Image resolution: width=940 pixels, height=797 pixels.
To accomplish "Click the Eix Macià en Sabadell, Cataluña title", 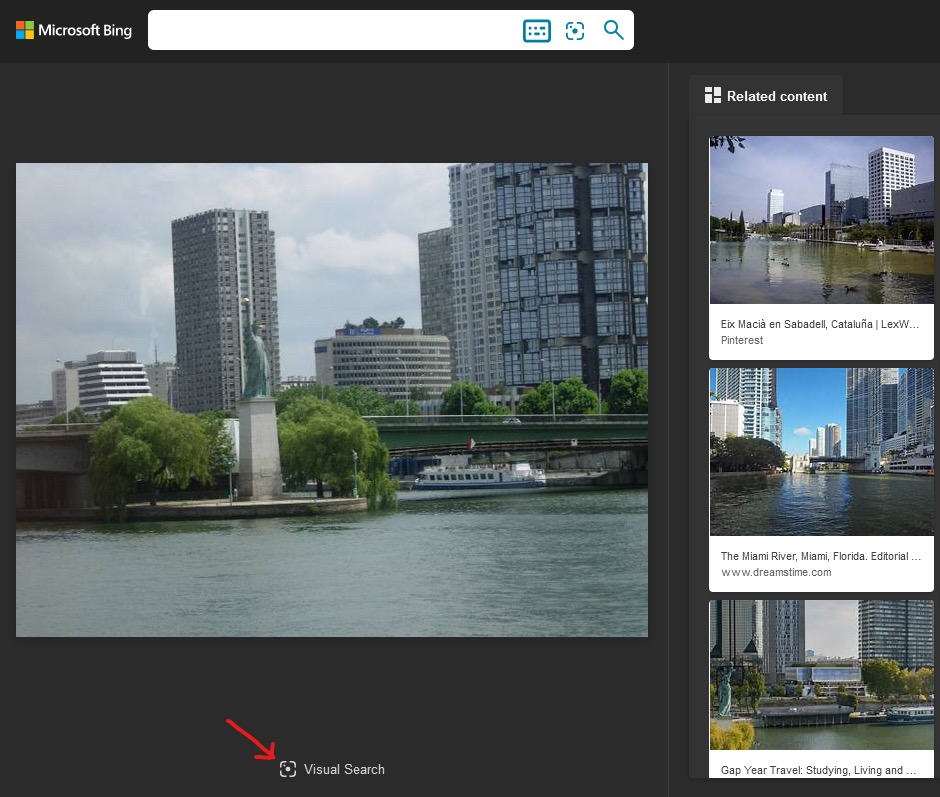I will [820, 324].
